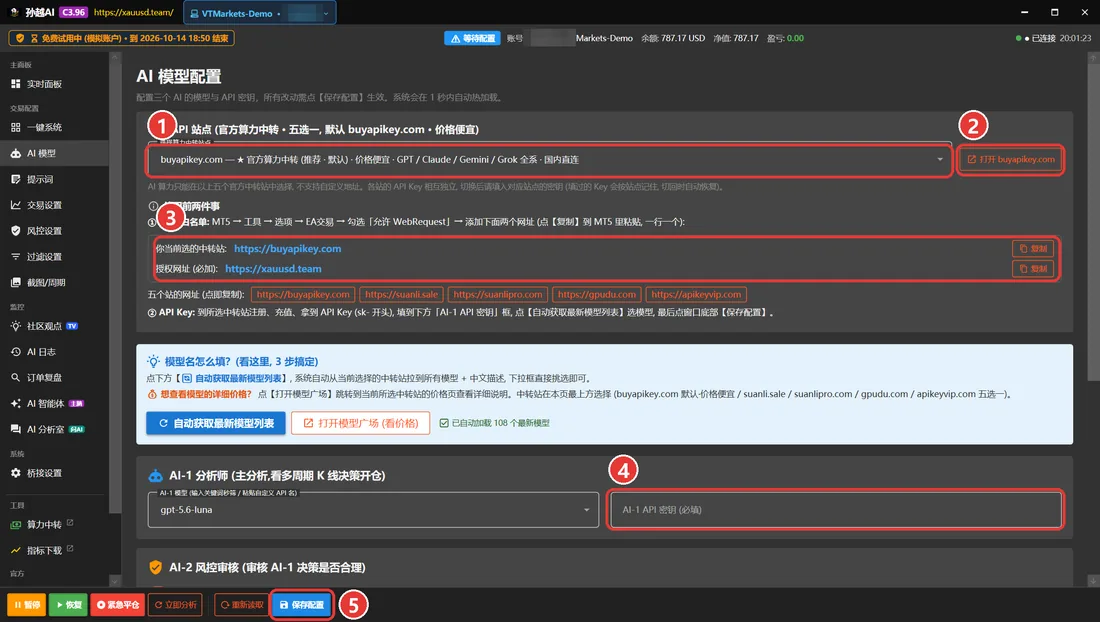
Task: Copy the https://gpudu.com site chip
Action: point(597,295)
